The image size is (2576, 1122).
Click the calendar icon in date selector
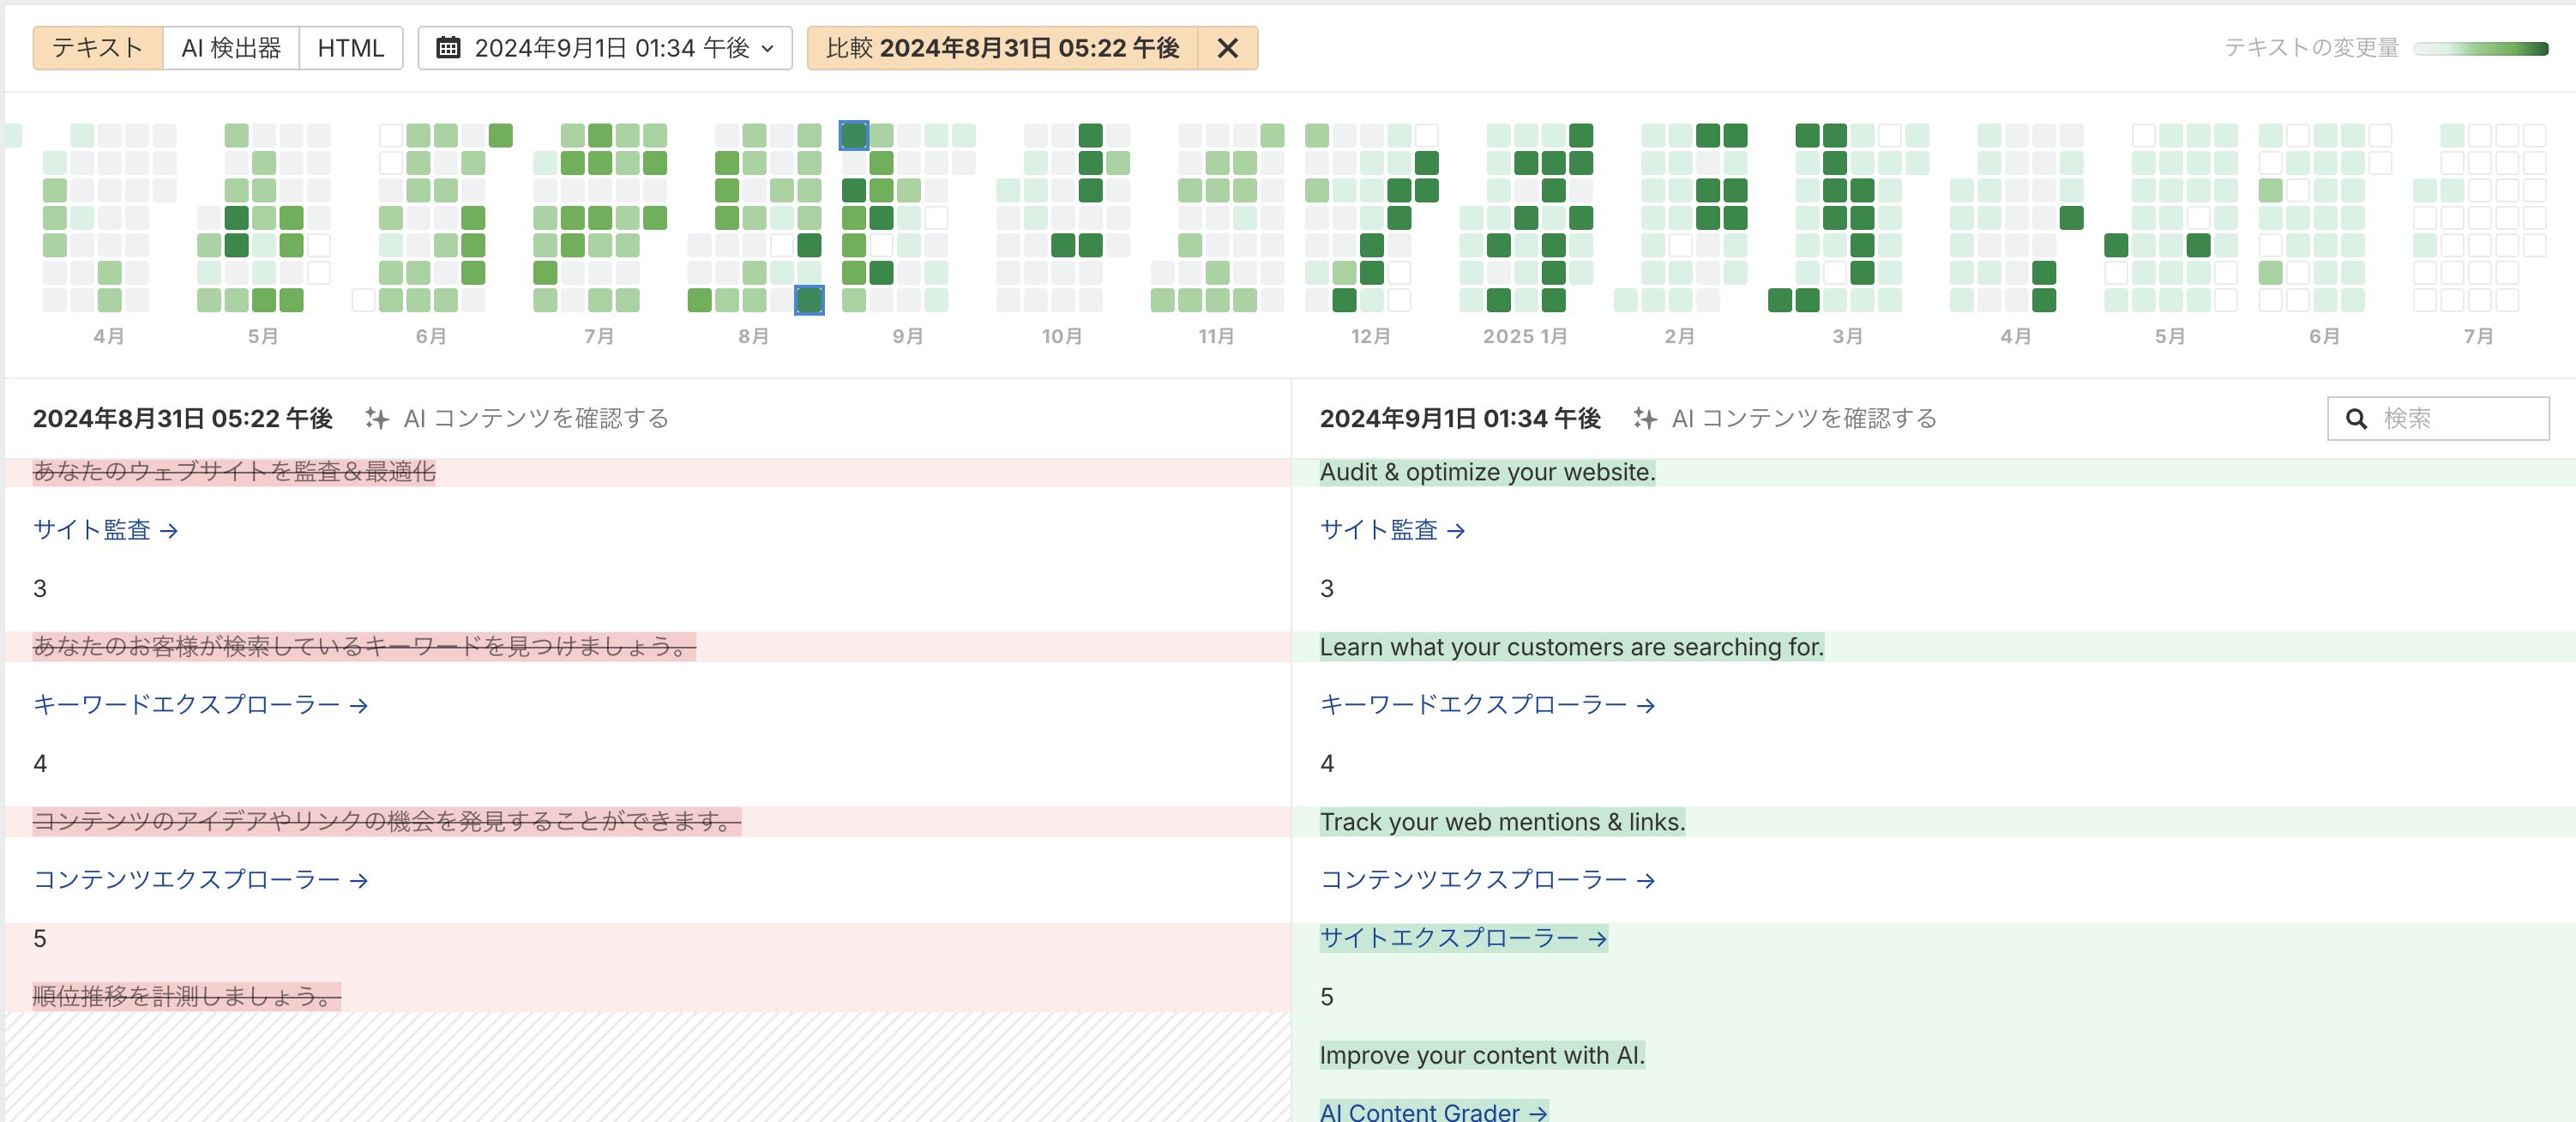(448, 48)
